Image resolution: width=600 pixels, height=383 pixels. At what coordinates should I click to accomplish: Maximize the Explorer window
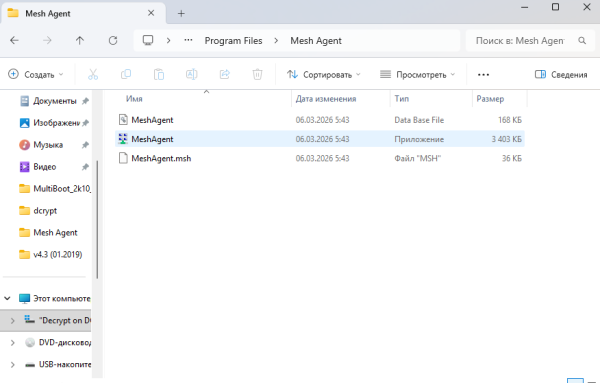[x=555, y=7]
